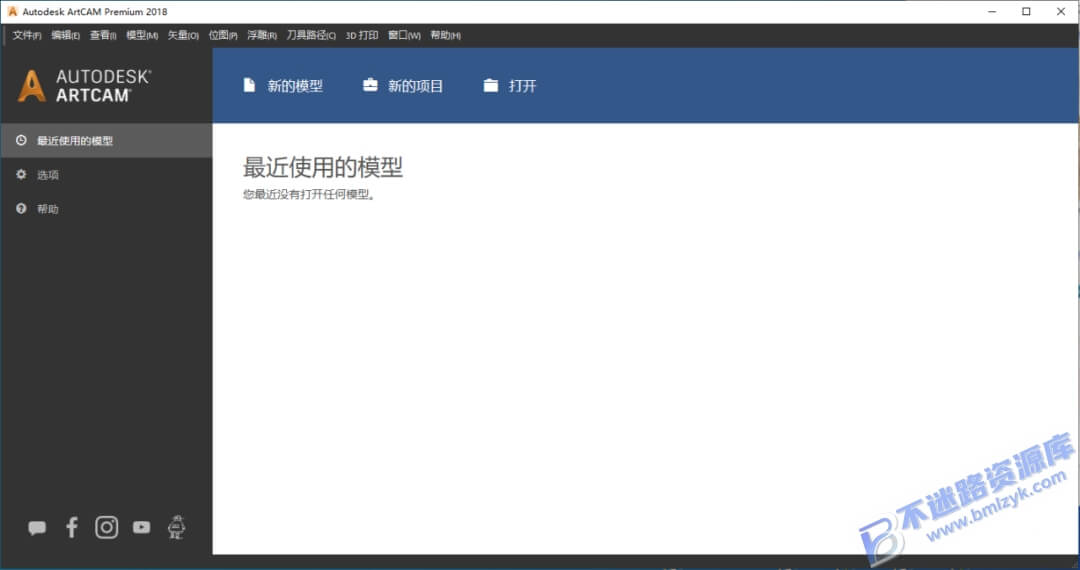Image resolution: width=1080 pixels, height=570 pixels.
Task: Click the question mark icon beside 帮助
Action: 21,209
